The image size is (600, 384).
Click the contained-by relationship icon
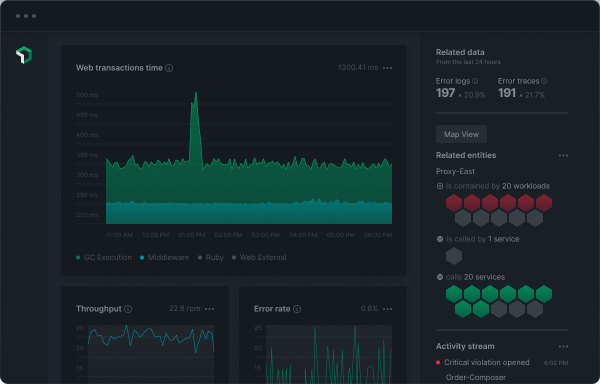tap(440, 186)
